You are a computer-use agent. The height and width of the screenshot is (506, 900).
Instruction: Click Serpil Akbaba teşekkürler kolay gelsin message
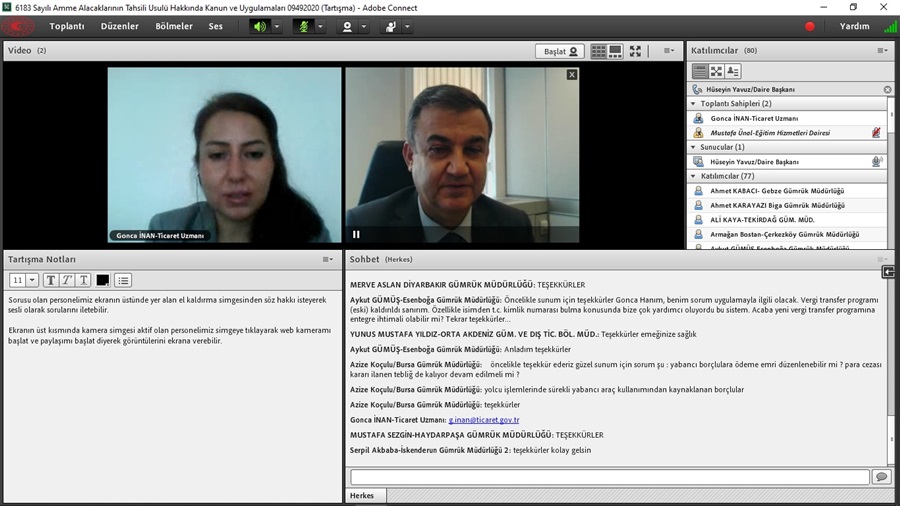pos(470,450)
